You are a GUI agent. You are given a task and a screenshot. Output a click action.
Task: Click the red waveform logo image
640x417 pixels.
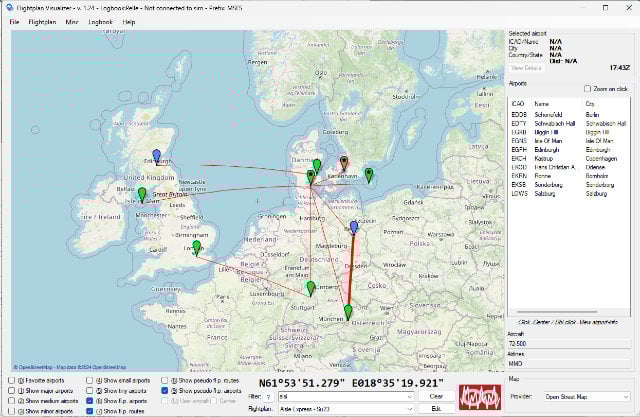point(480,397)
